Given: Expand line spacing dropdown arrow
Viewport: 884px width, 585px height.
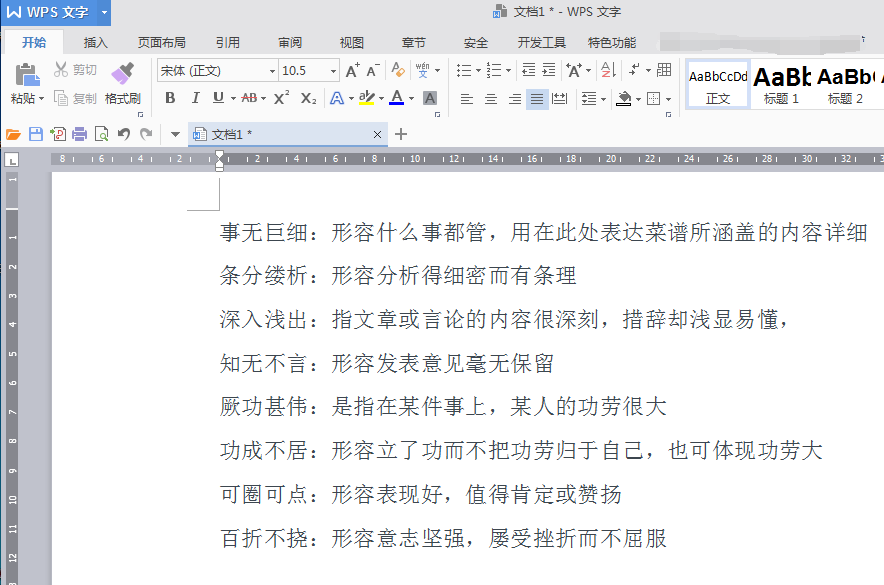Looking at the screenshot, I should (603, 99).
